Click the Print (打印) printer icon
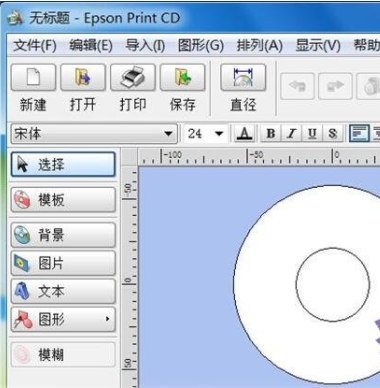This screenshot has width=380, height=388. 133,77
